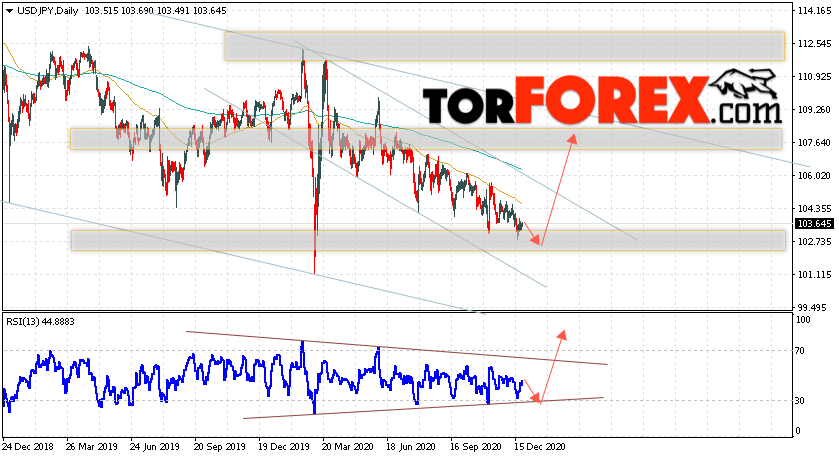Select the current price label 103.645
Image resolution: width=839 pixels, height=458 pixels.
point(814,224)
